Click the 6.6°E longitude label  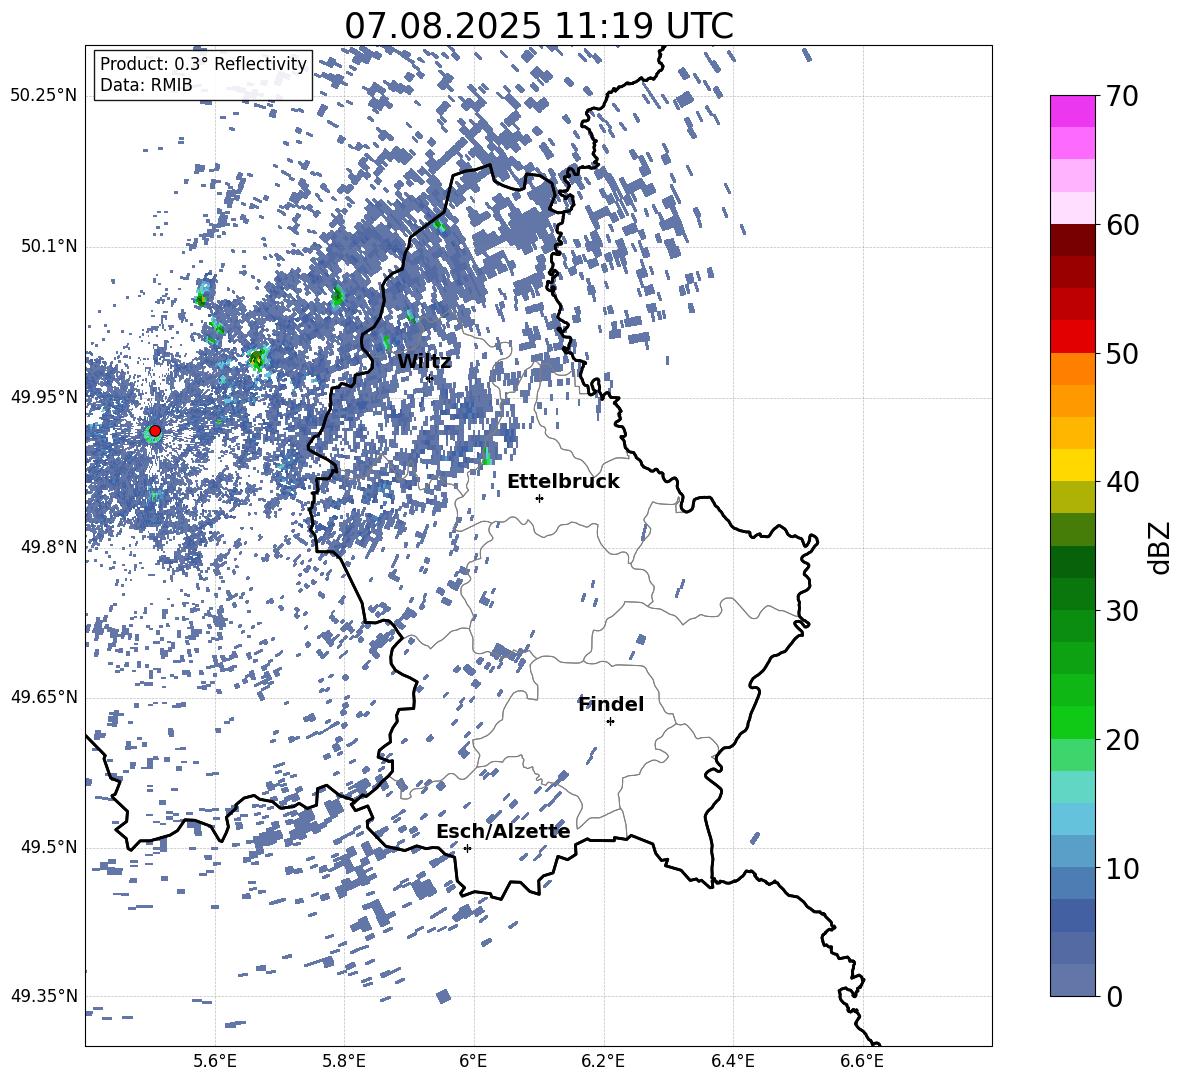click(862, 1061)
